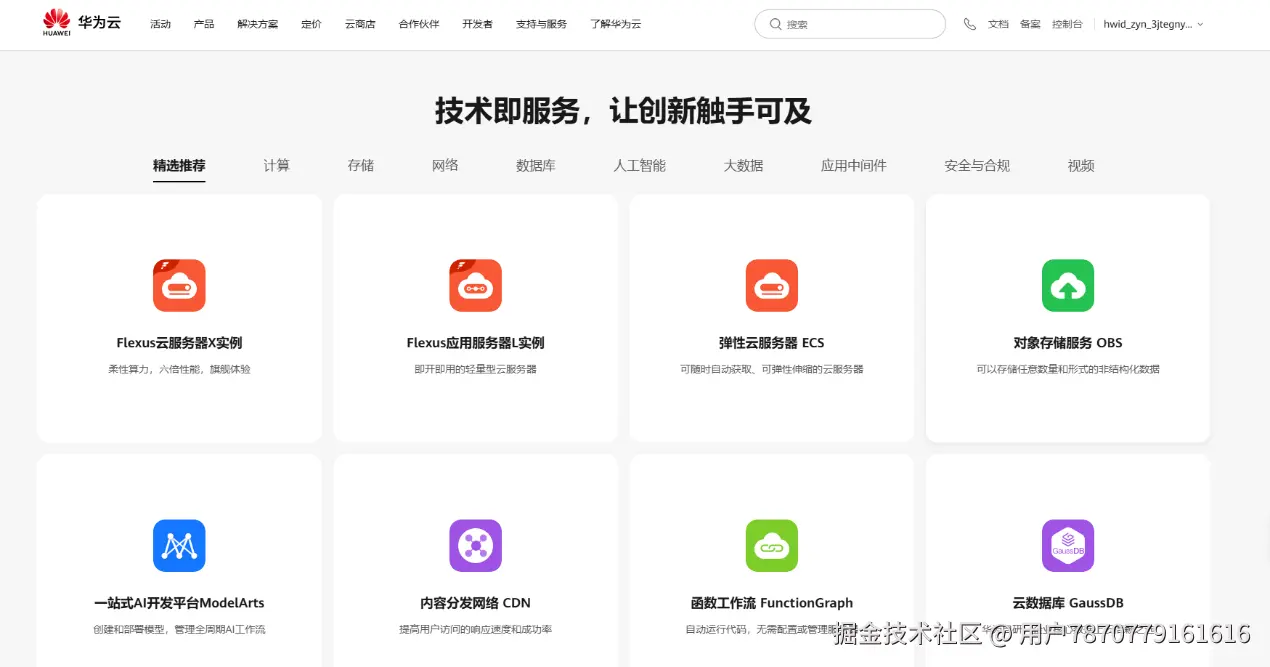
Task: Open the 了解华为云 menu
Action: pyautogui.click(x=615, y=24)
